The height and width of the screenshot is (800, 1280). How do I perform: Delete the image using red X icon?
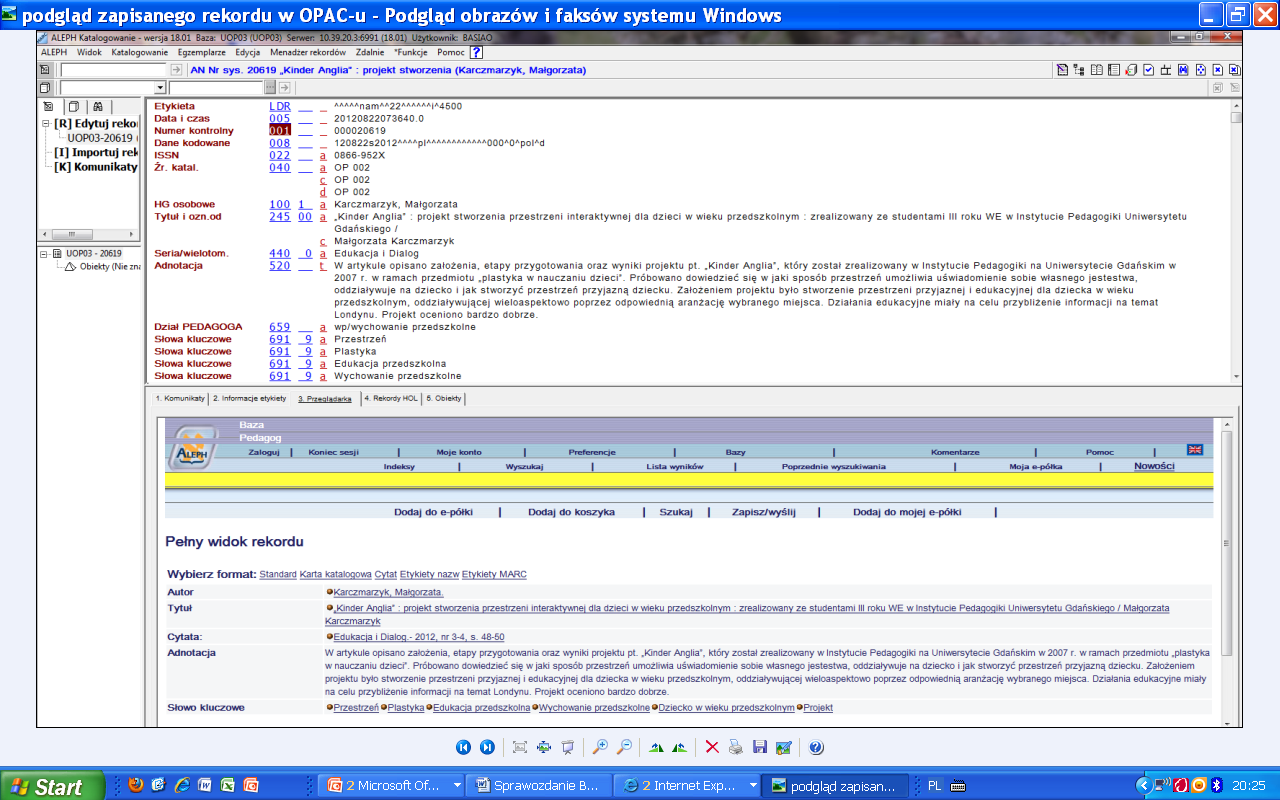tap(712, 747)
